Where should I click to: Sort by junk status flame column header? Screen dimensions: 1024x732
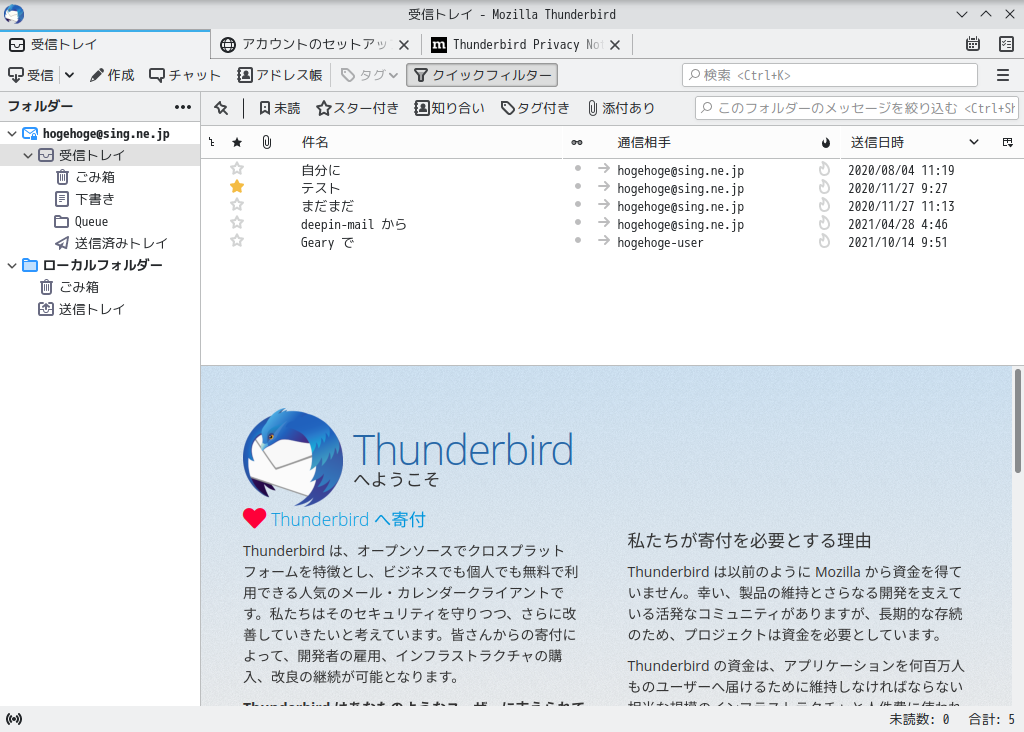point(825,142)
